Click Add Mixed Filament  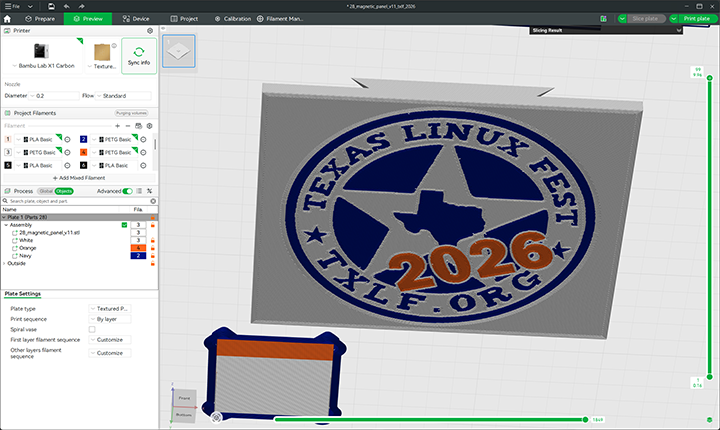pos(79,178)
